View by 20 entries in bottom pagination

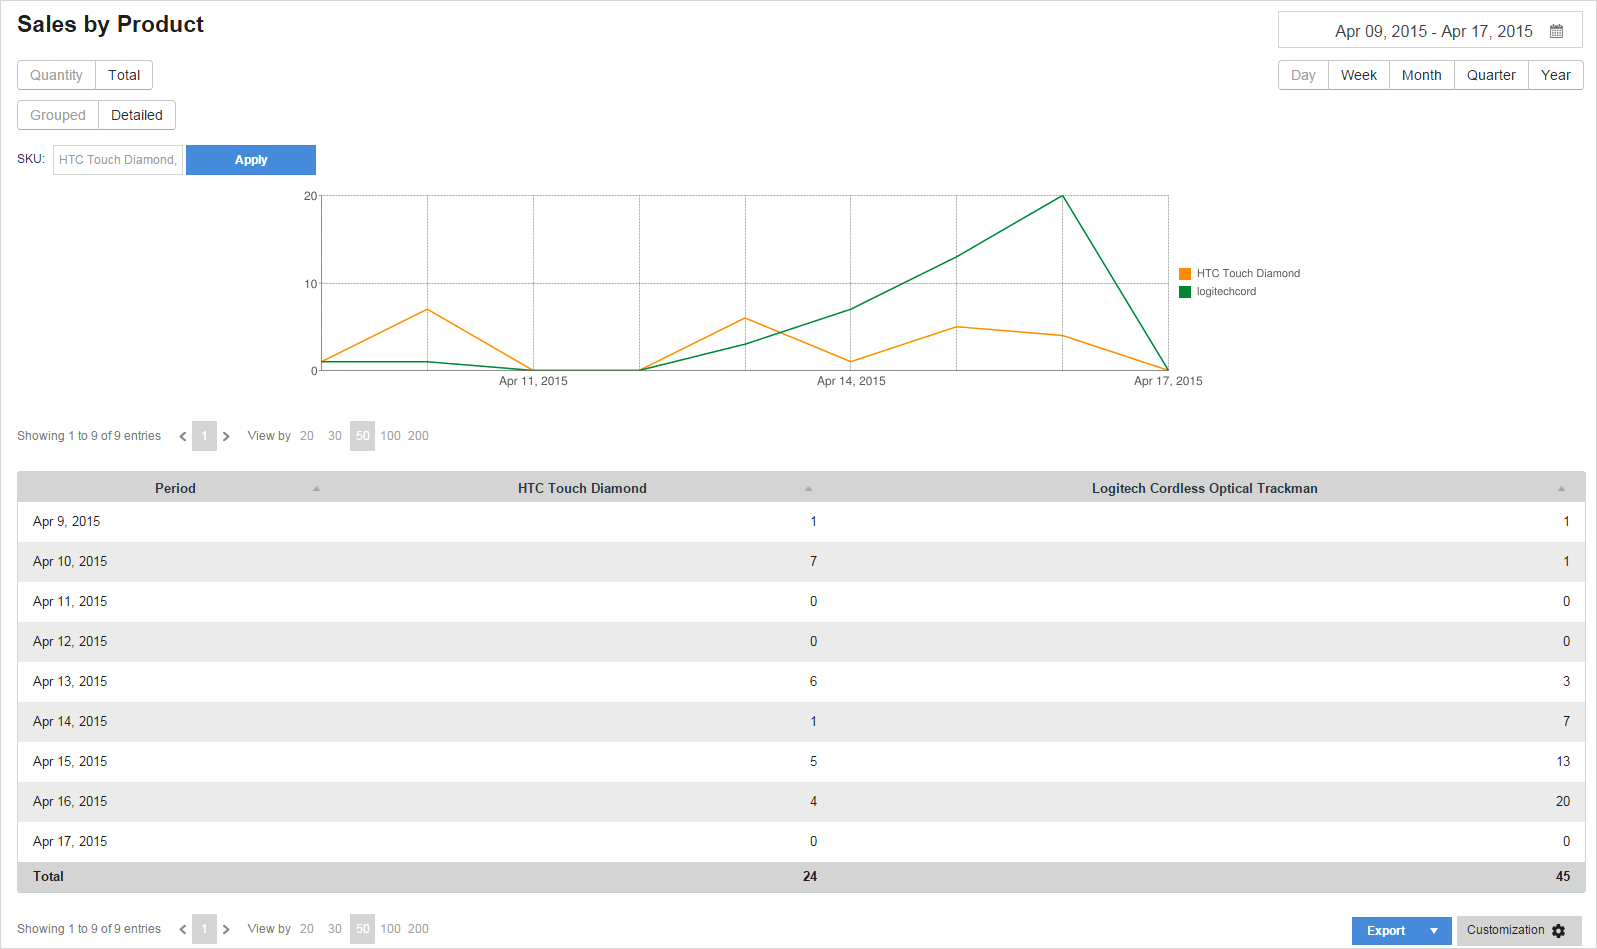pyautogui.click(x=307, y=929)
